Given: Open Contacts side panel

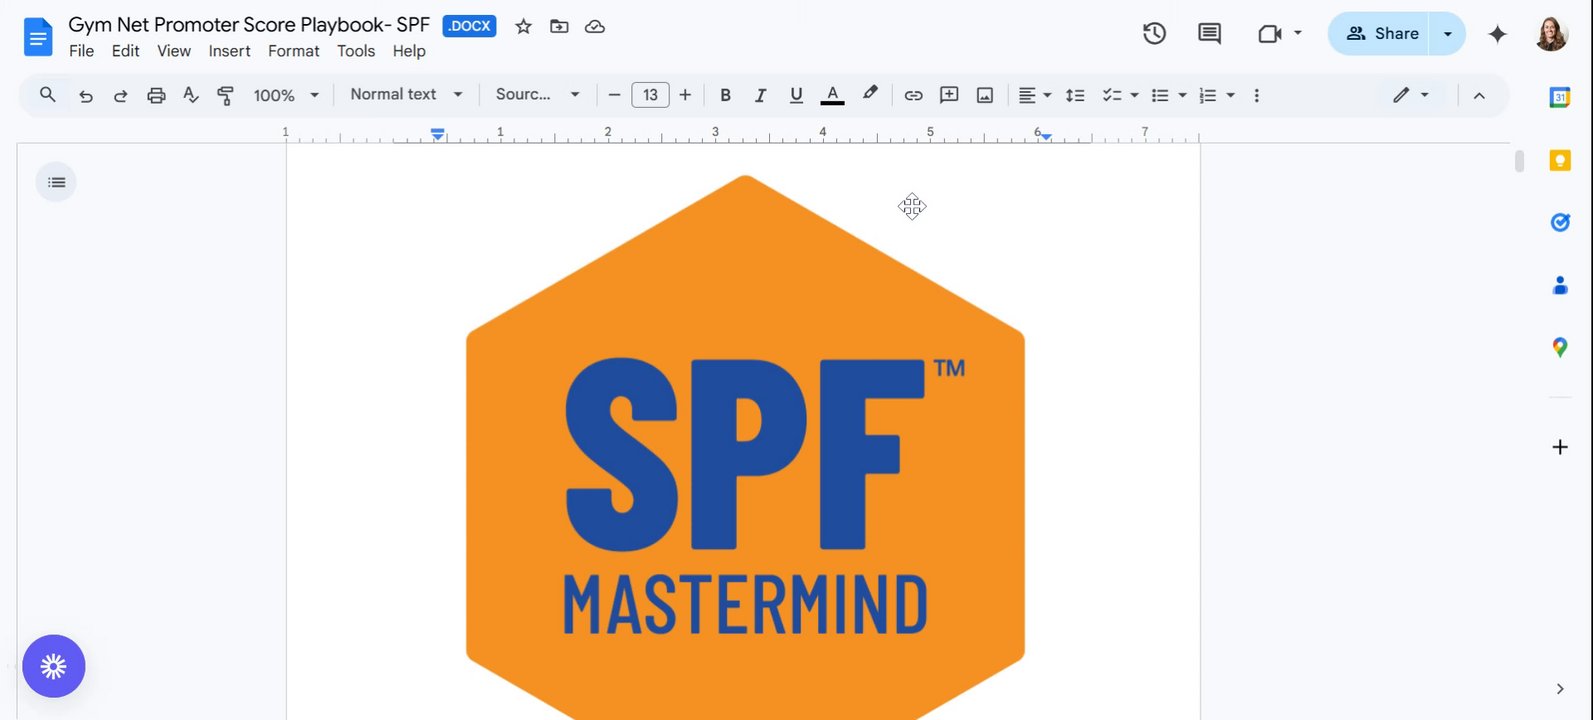Looking at the screenshot, I should point(1560,286).
